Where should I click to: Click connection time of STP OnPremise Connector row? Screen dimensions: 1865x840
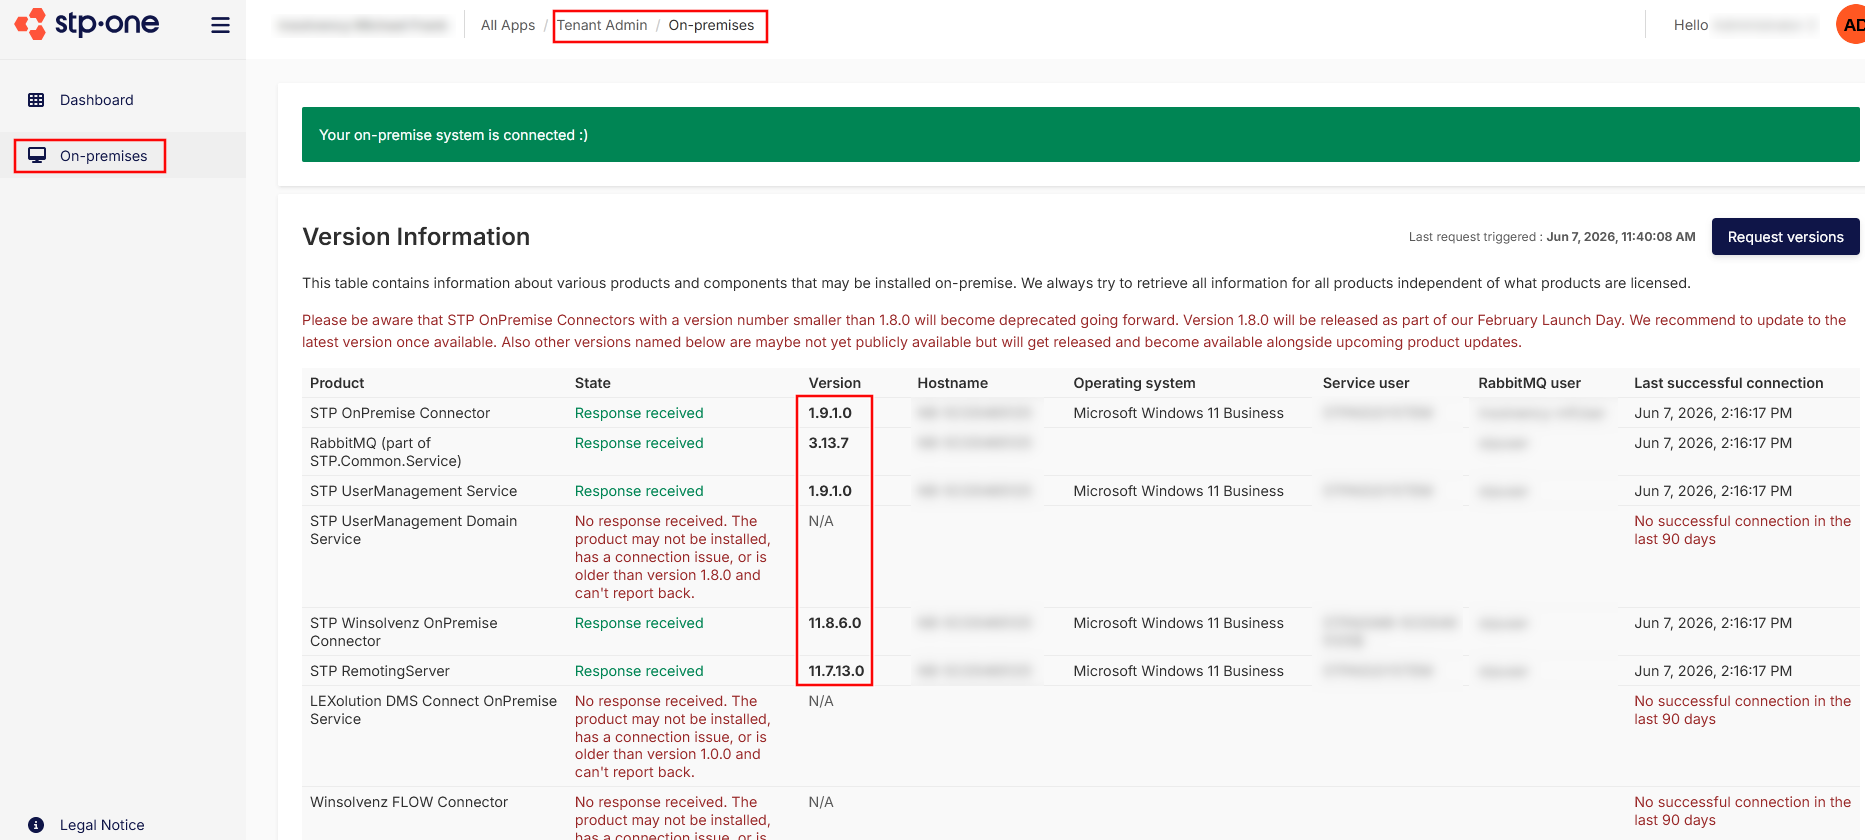point(1713,413)
